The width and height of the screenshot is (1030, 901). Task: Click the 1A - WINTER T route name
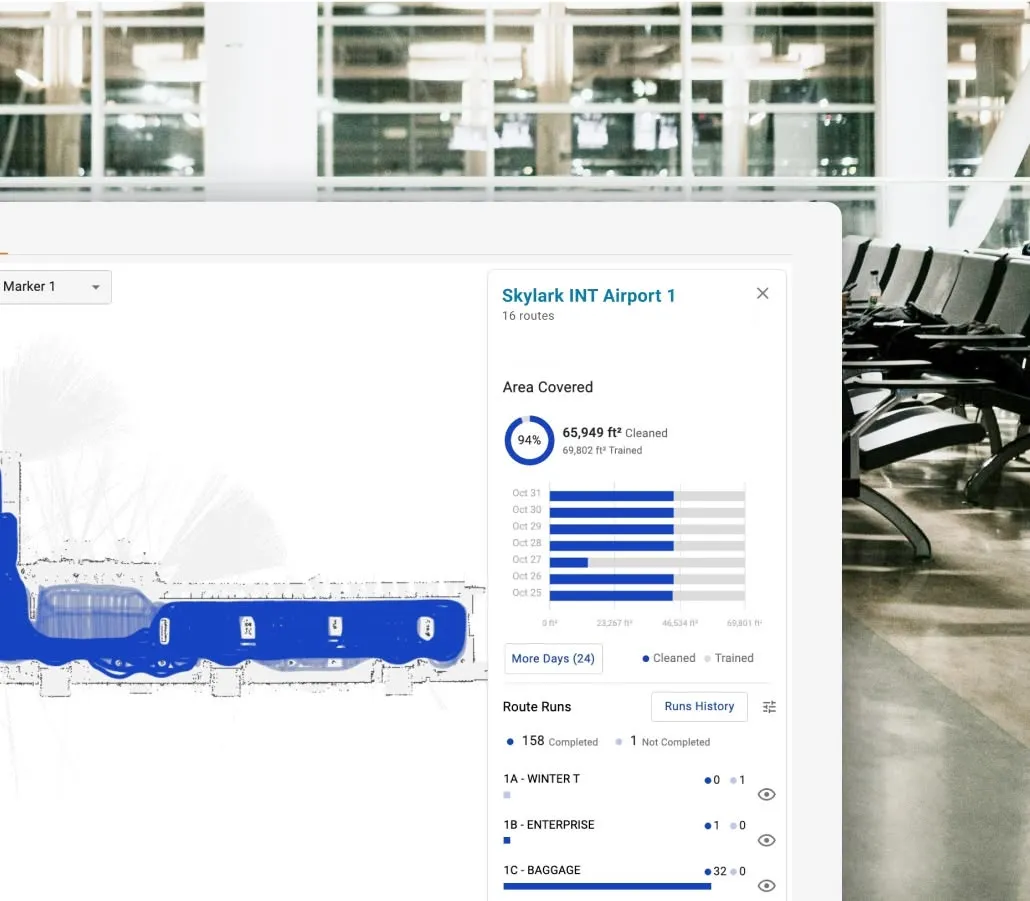coord(541,779)
